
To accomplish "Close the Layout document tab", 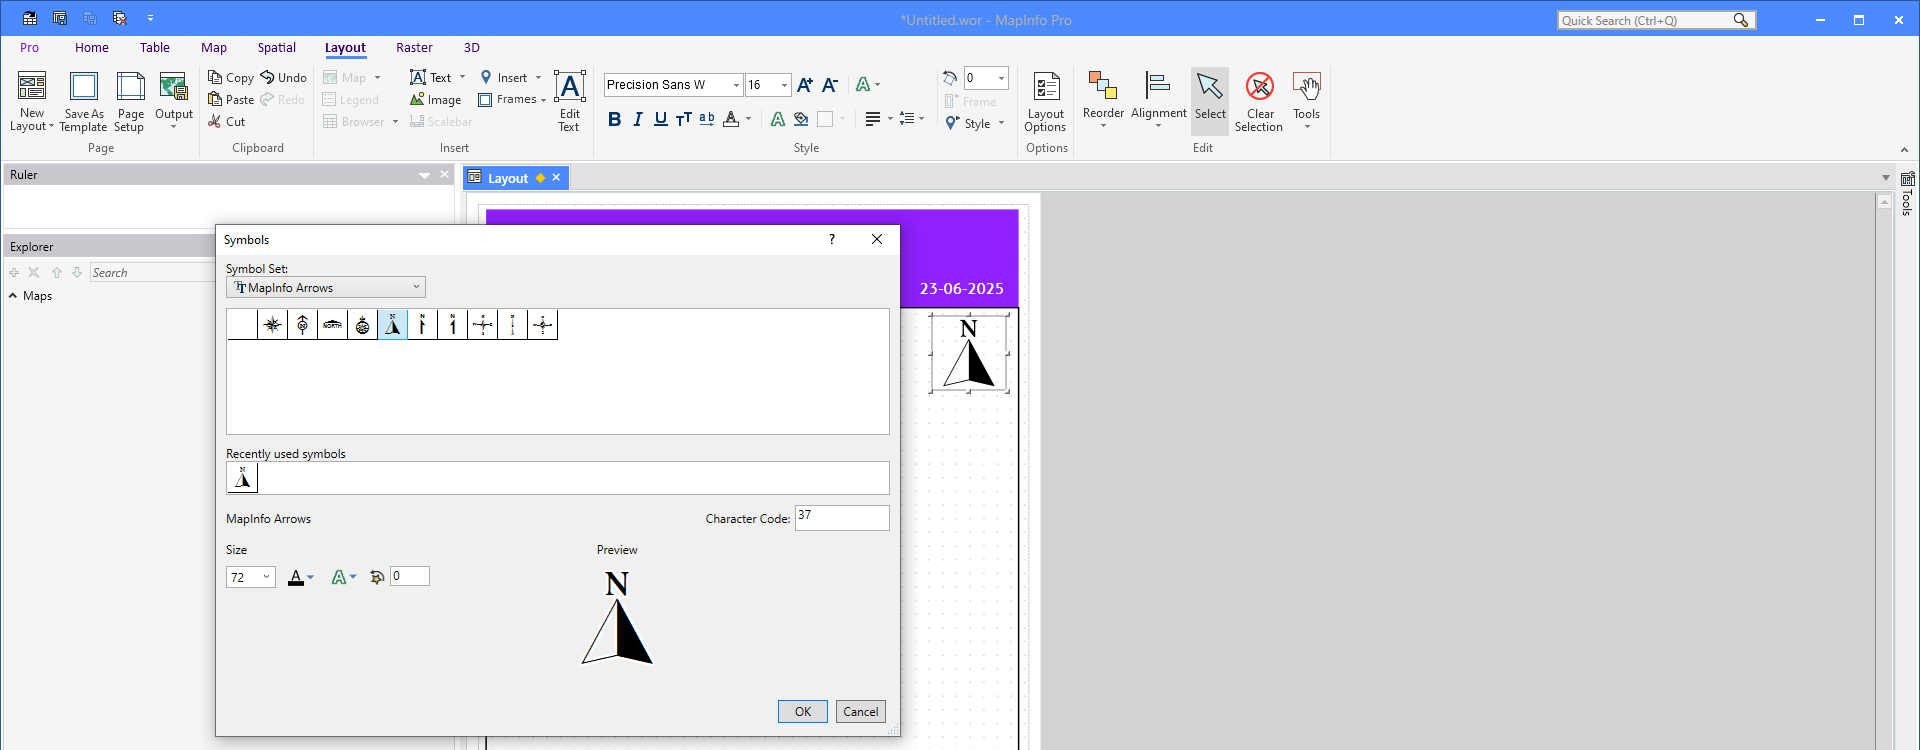I will [556, 177].
